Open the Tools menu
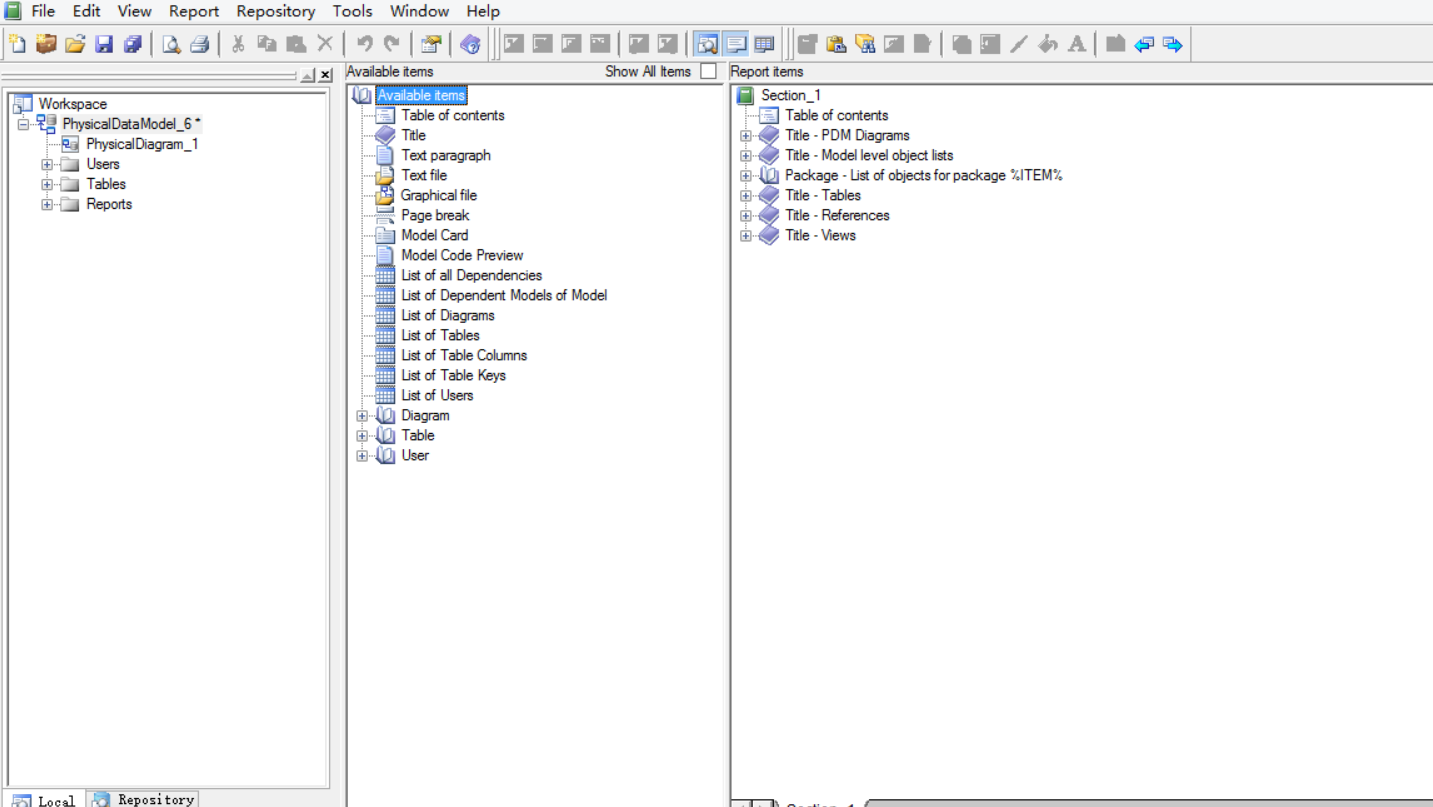Viewport: 1433px width, 807px height. pos(352,11)
